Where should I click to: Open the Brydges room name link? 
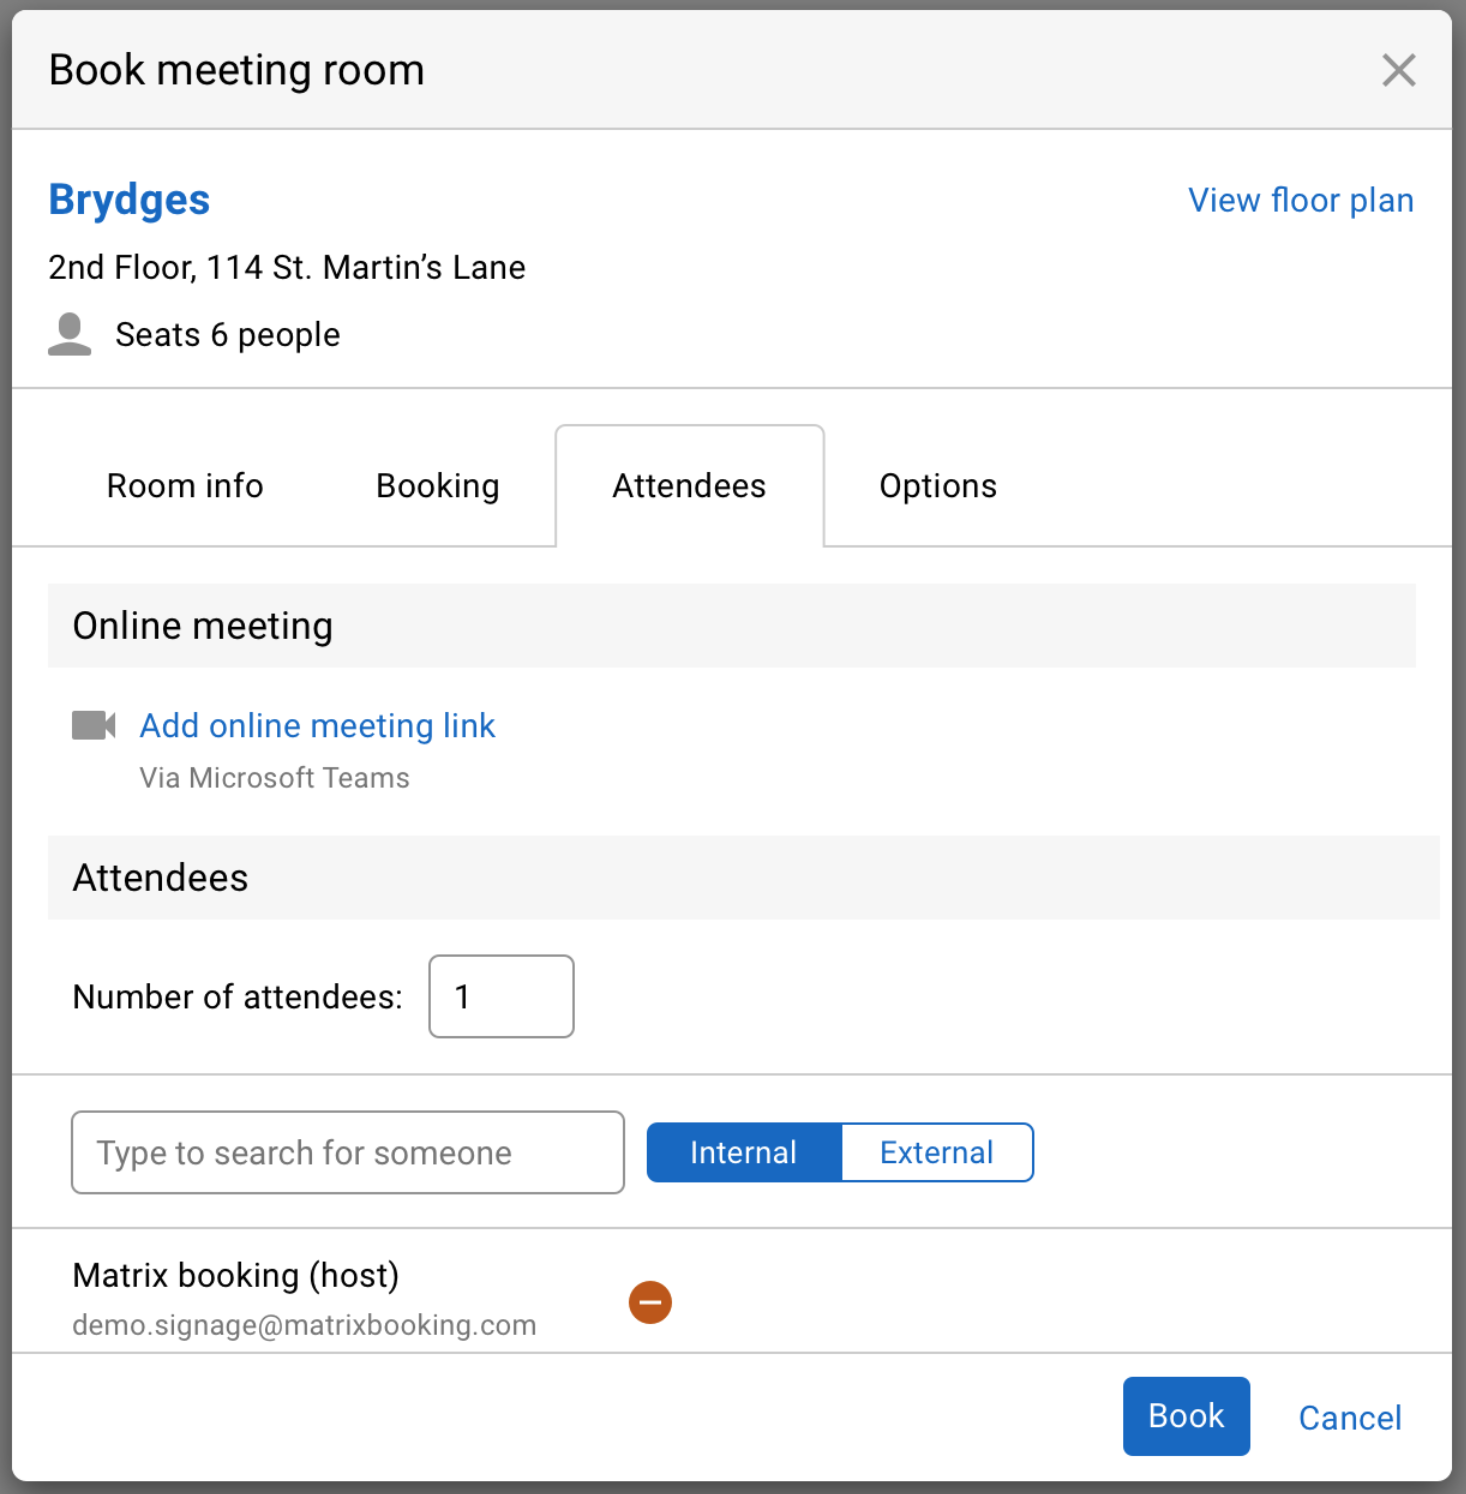tap(129, 199)
